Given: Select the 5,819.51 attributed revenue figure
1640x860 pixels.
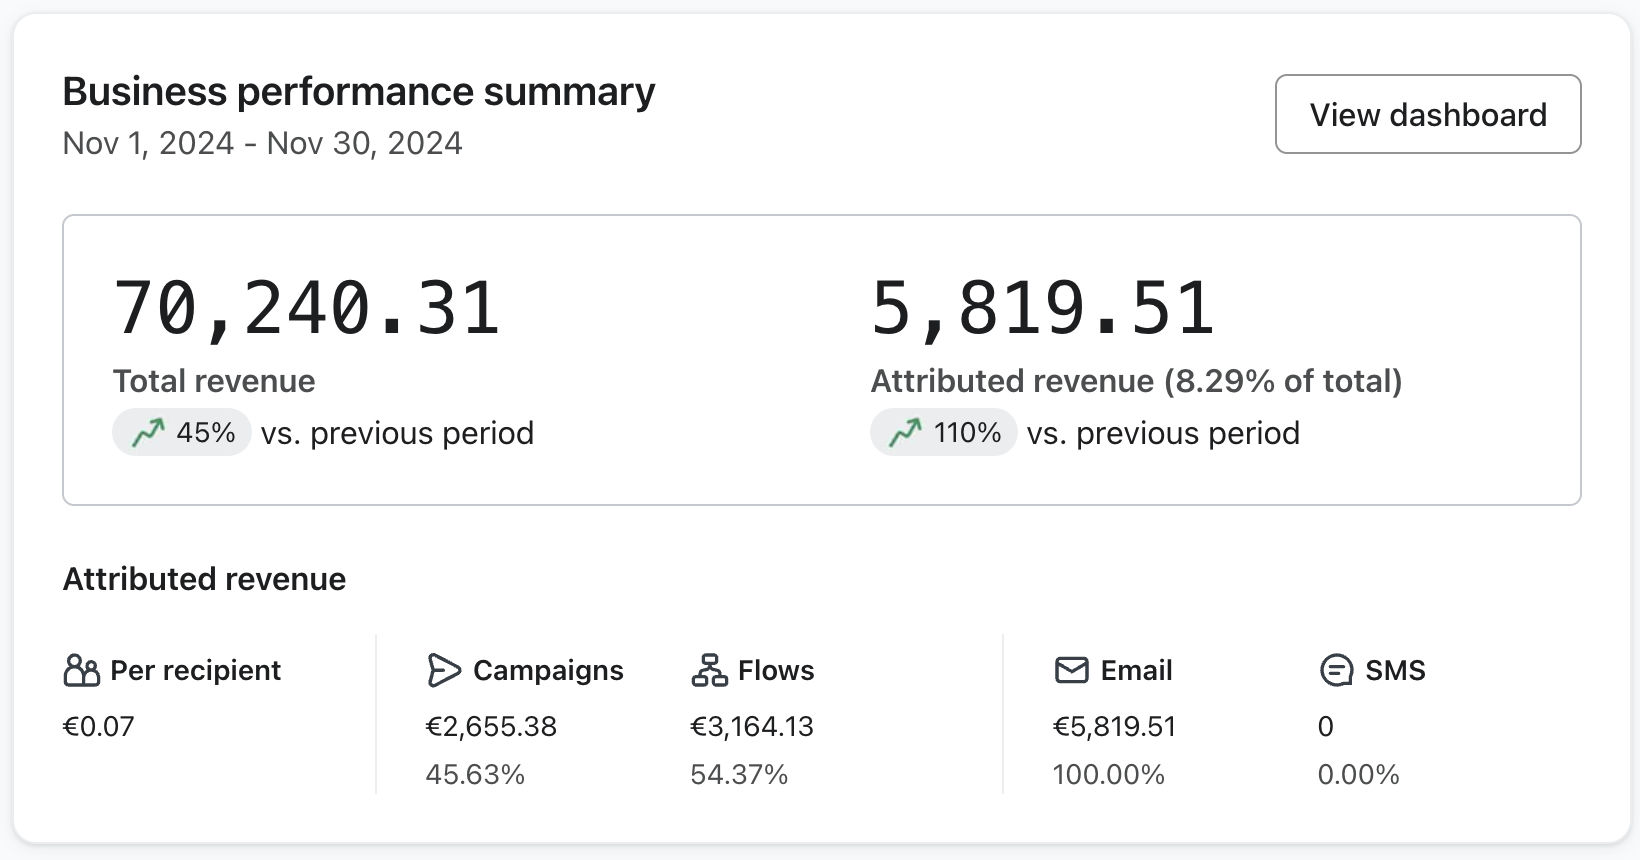Looking at the screenshot, I should click(x=1043, y=308).
